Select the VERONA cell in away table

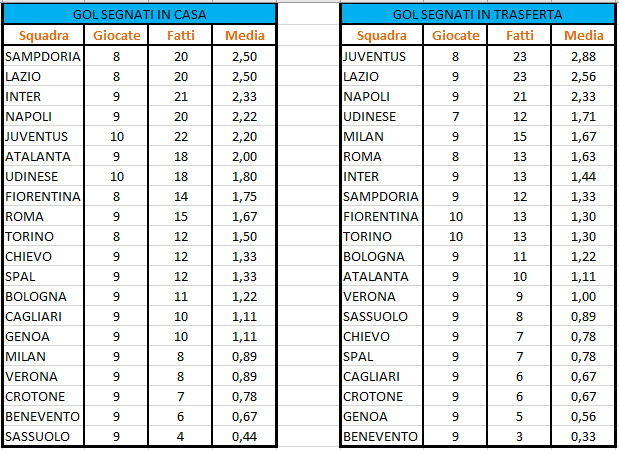tap(382, 296)
